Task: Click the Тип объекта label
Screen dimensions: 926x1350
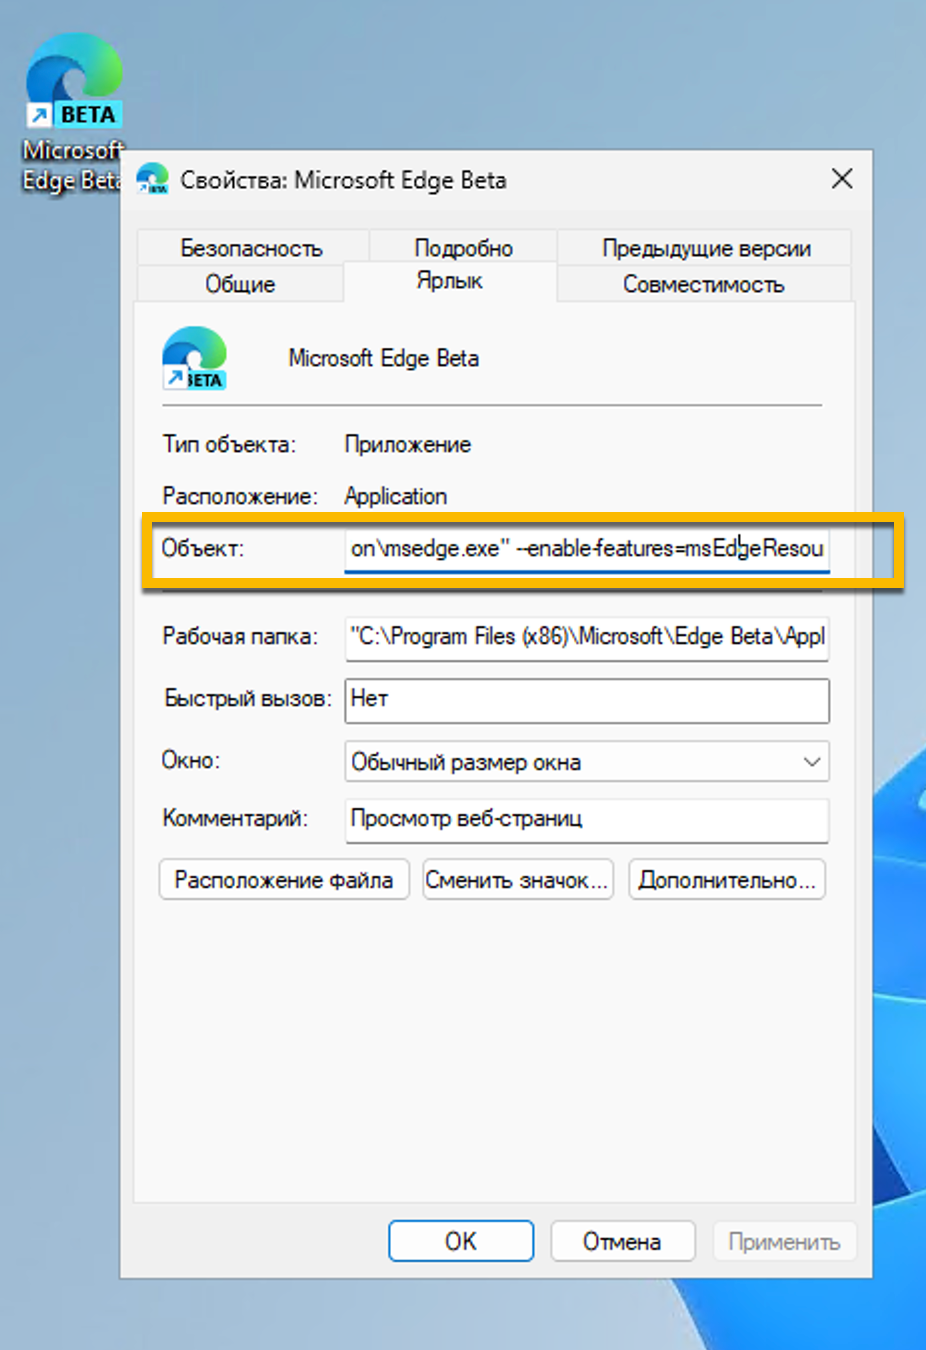Action: pos(229,444)
